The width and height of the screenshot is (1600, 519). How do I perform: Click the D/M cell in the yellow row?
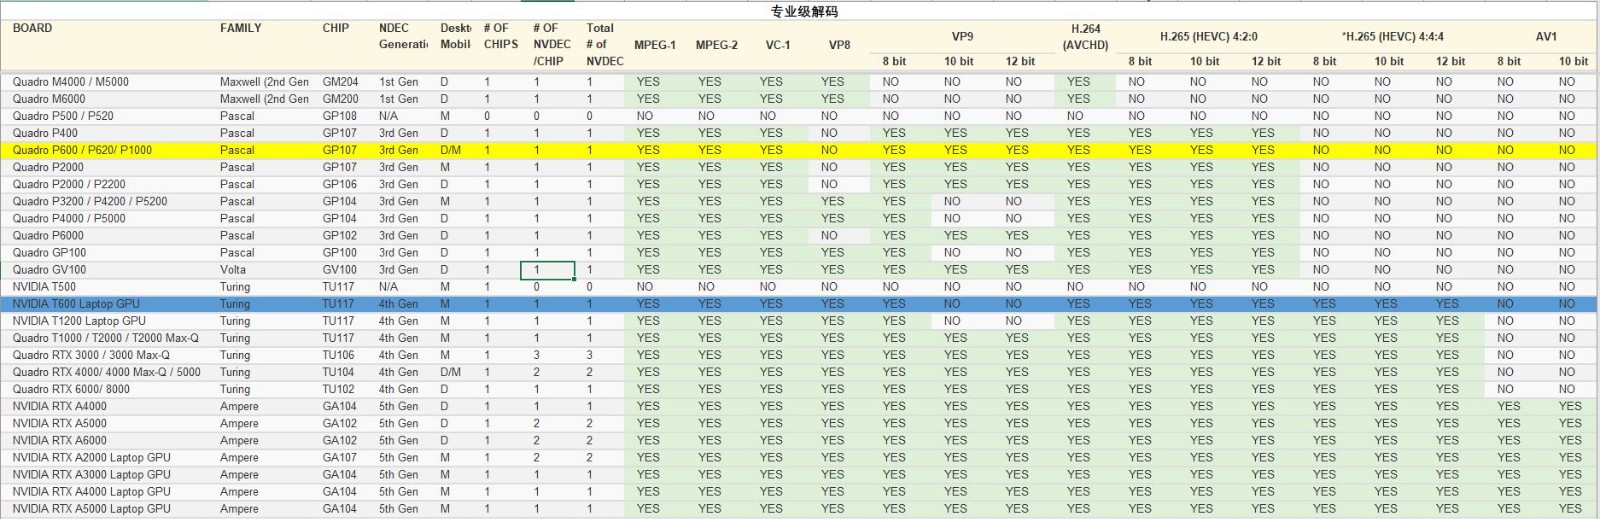point(450,150)
